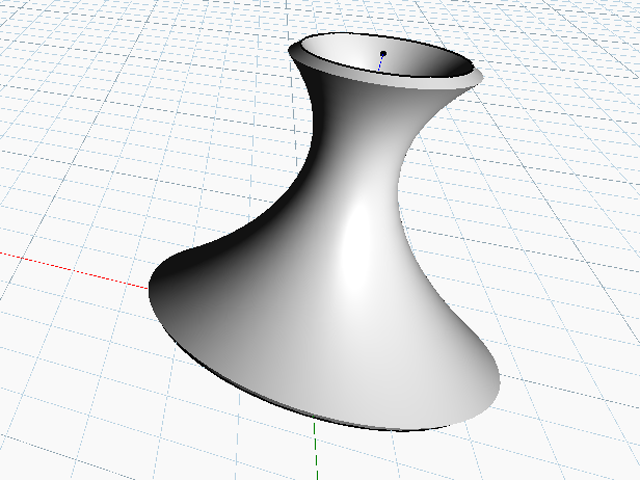Click the red dashed axis line
This screenshot has width=640, height=480.
(74, 271)
